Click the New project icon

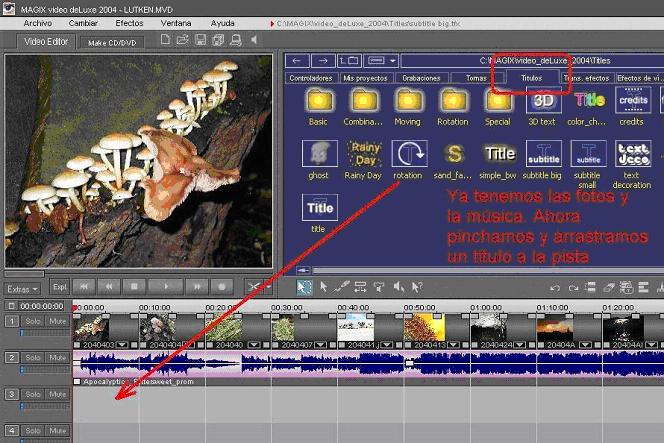click(x=166, y=40)
